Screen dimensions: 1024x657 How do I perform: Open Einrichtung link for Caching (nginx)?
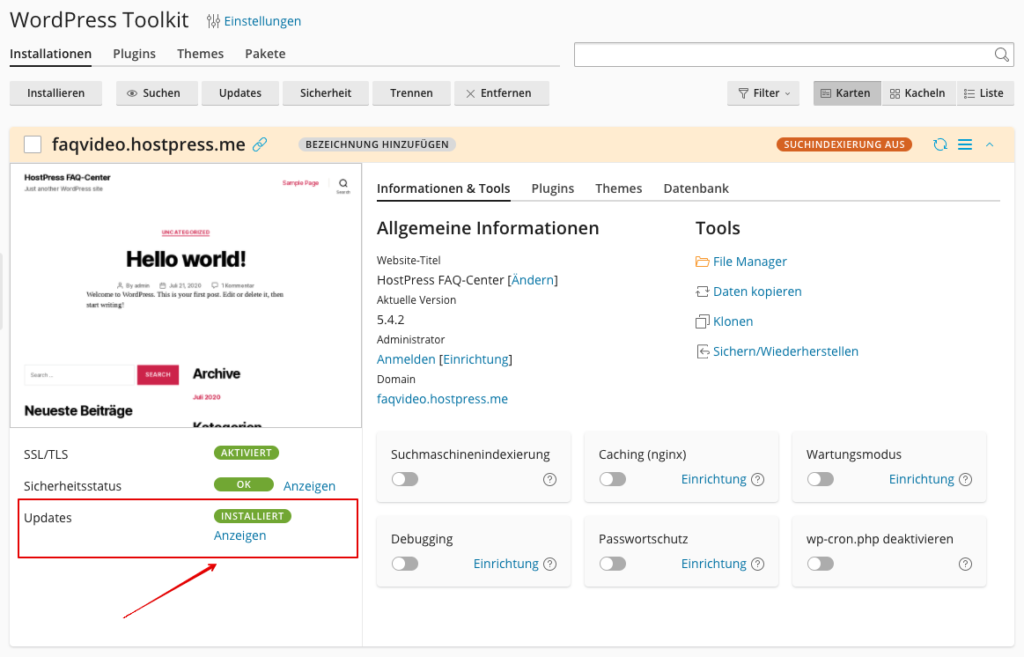click(713, 479)
